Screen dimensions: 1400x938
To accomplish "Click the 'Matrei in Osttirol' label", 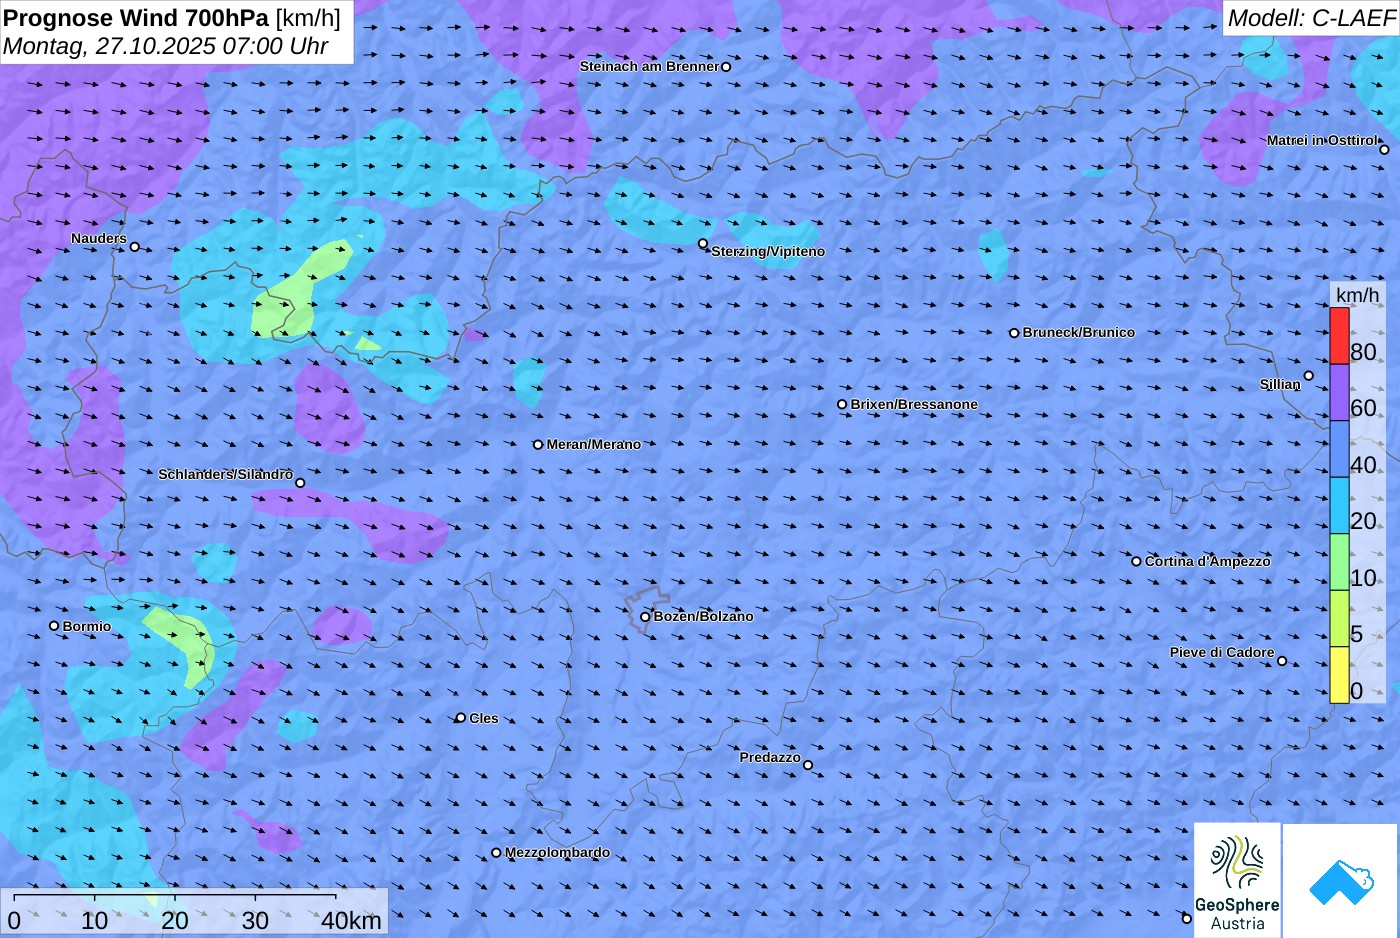I will (1322, 141).
